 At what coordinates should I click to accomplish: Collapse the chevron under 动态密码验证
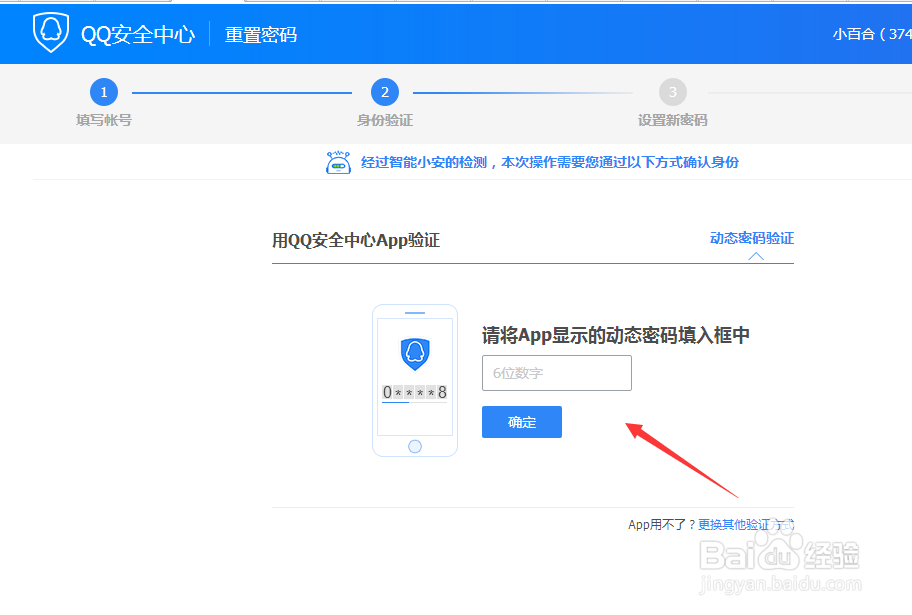coord(756,256)
